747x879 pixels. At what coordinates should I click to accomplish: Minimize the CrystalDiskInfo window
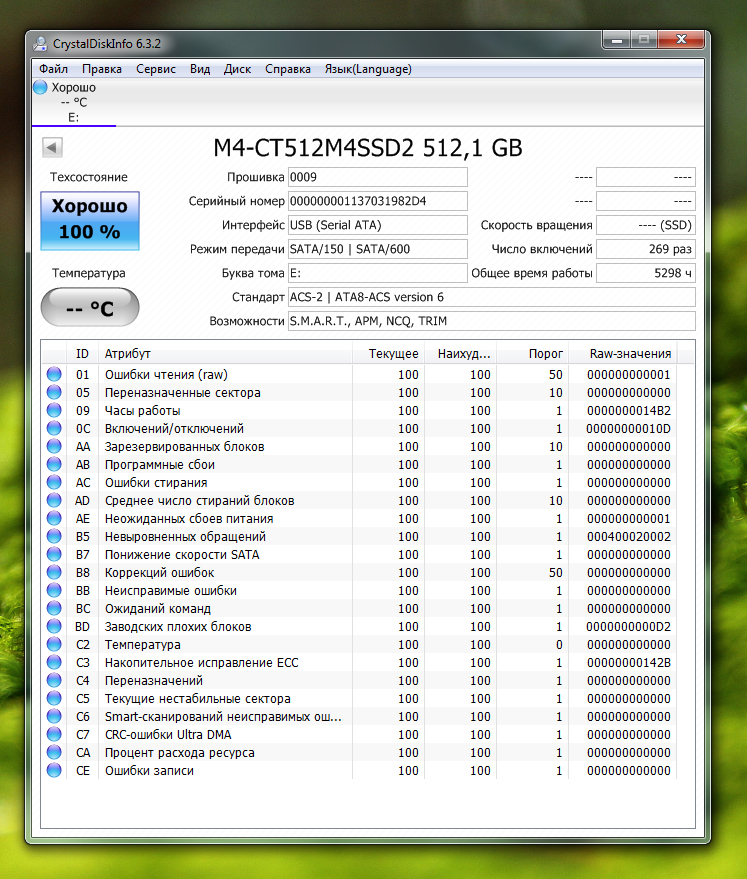coord(617,40)
